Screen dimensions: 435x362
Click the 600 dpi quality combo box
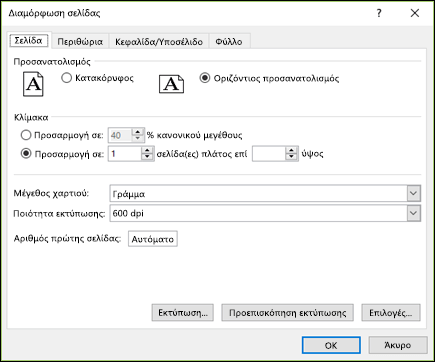pos(265,213)
